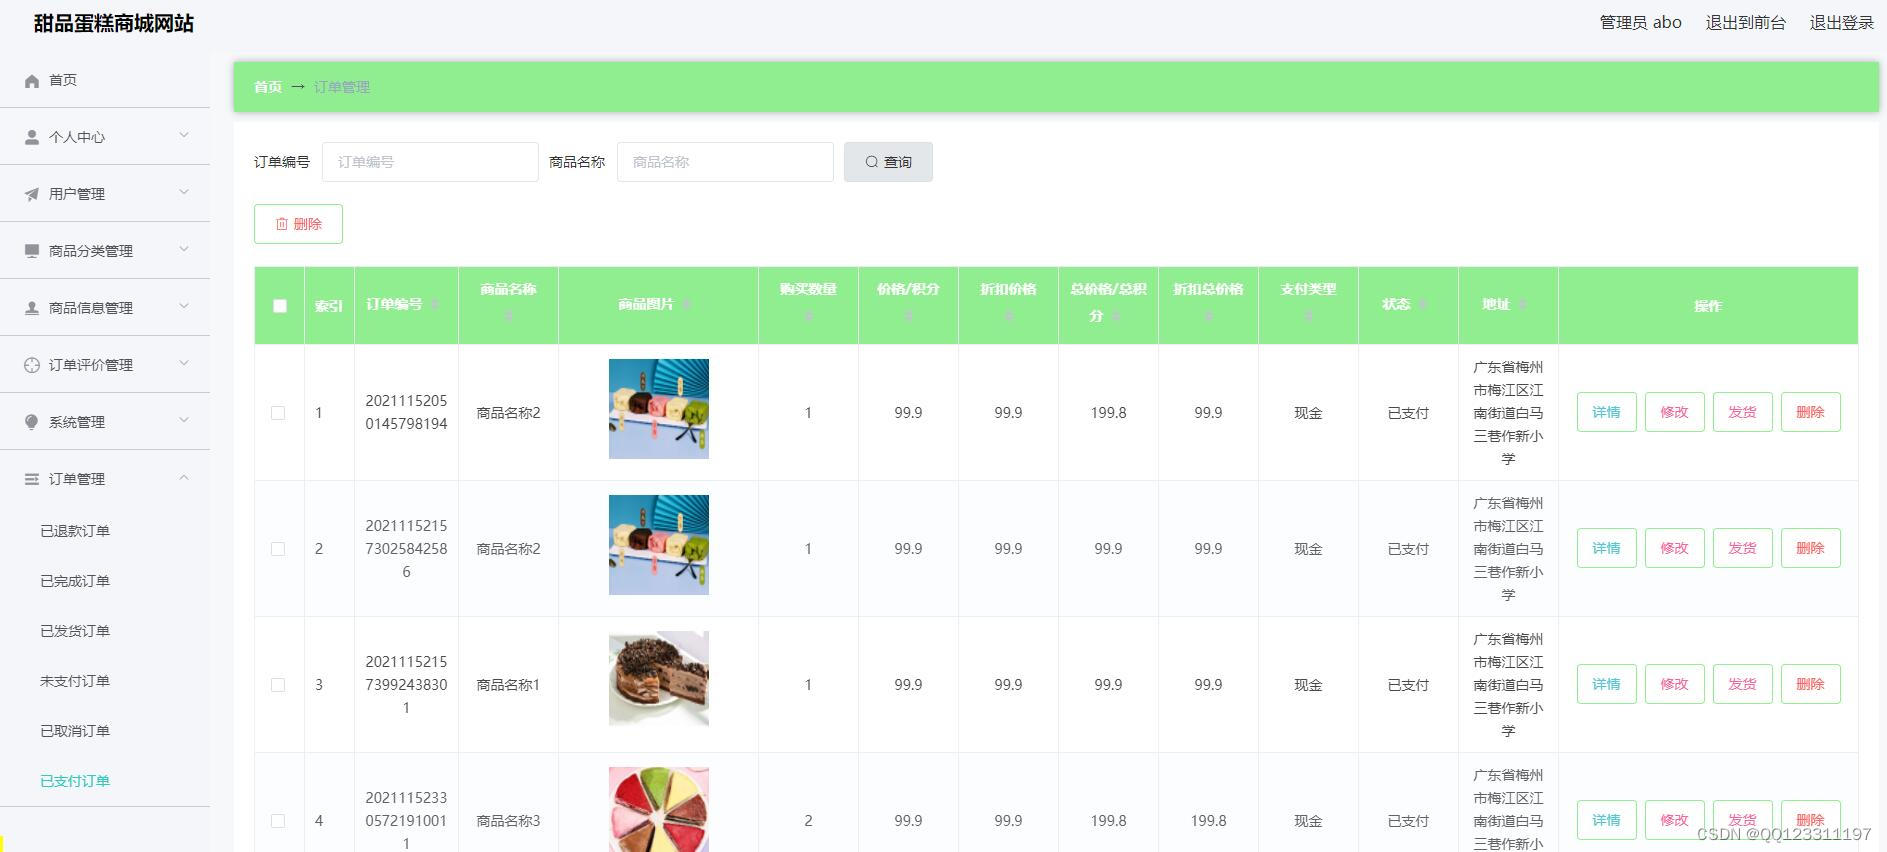Click 详情 for order row 3
Screen dimensions: 1887x852
1606,684
